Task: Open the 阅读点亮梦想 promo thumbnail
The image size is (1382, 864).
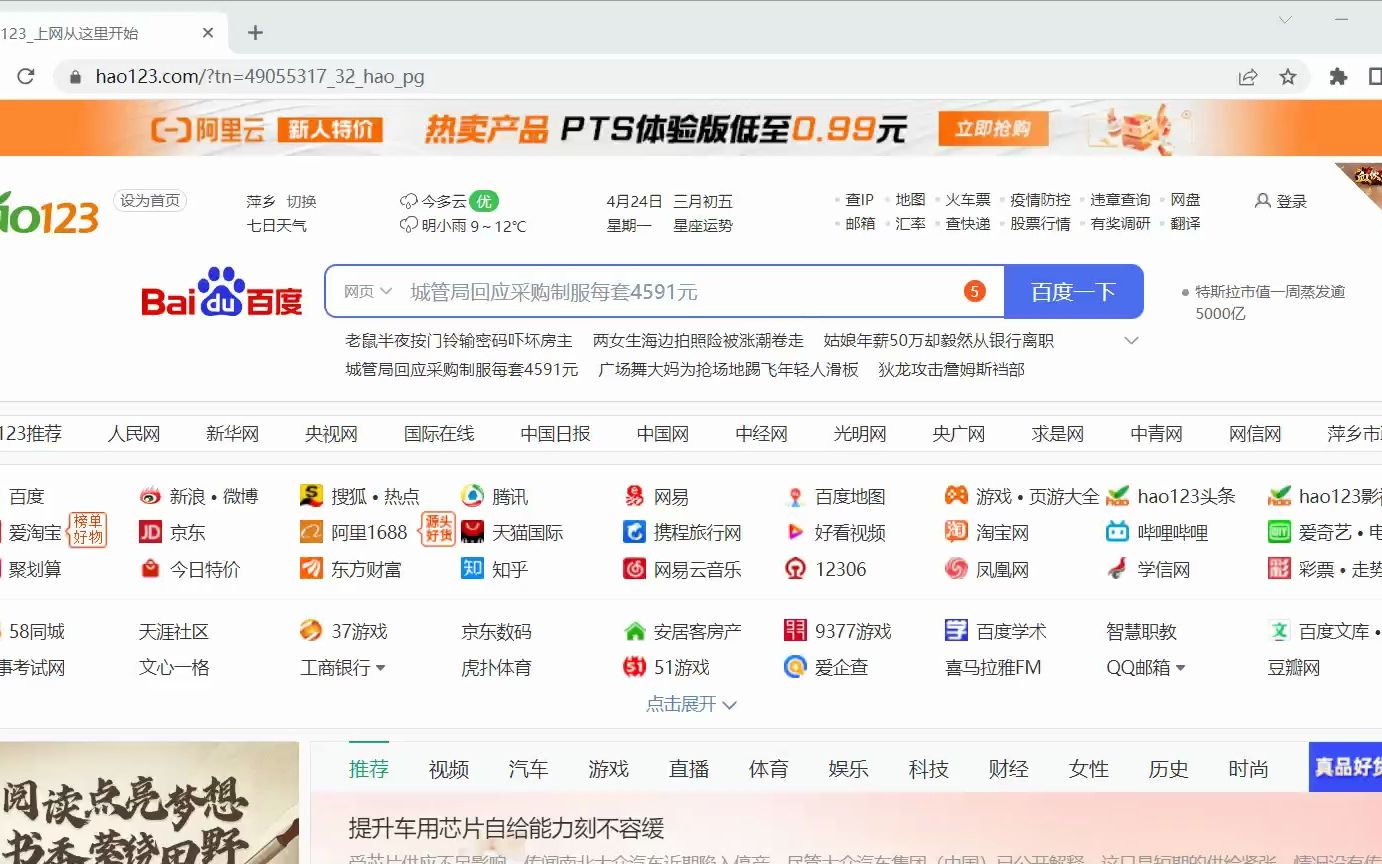Action: pyautogui.click(x=149, y=803)
